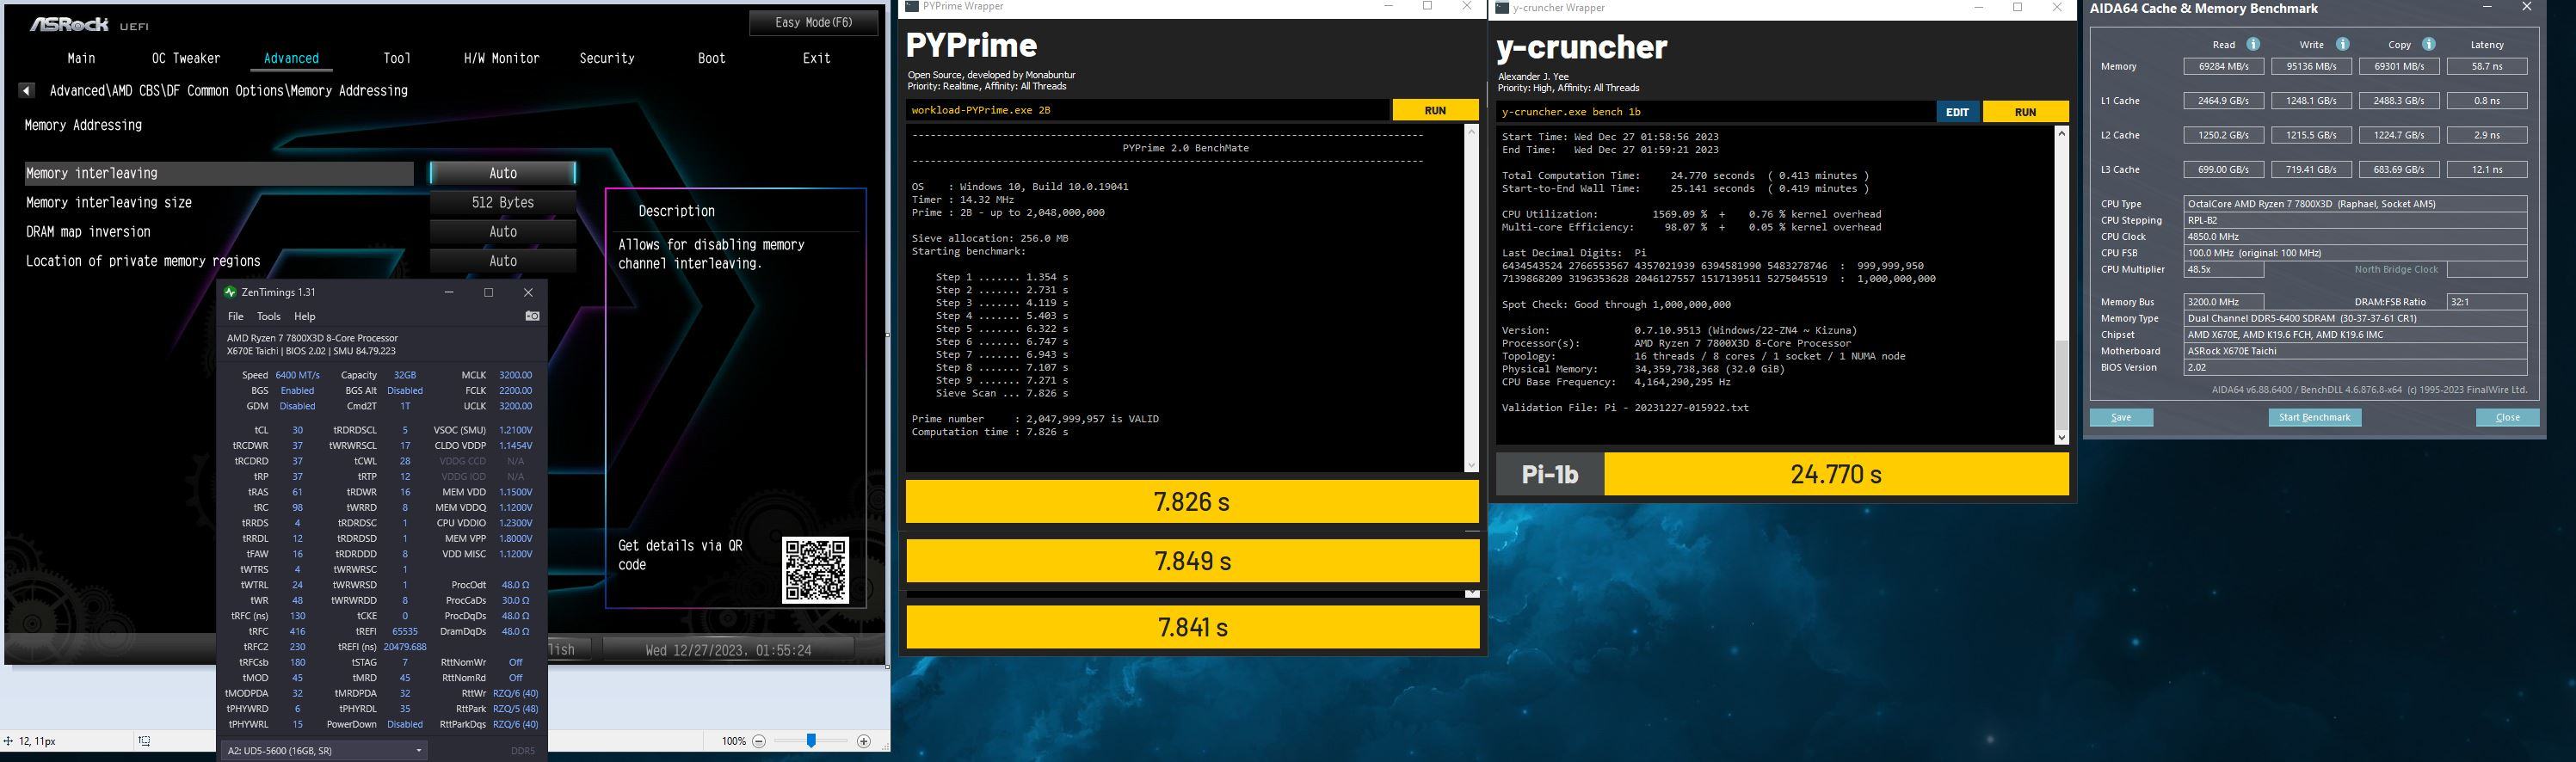This screenshot has height=762, width=2576.
Task: Click the y-cruncher bench command field
Action: [1715, 112]
